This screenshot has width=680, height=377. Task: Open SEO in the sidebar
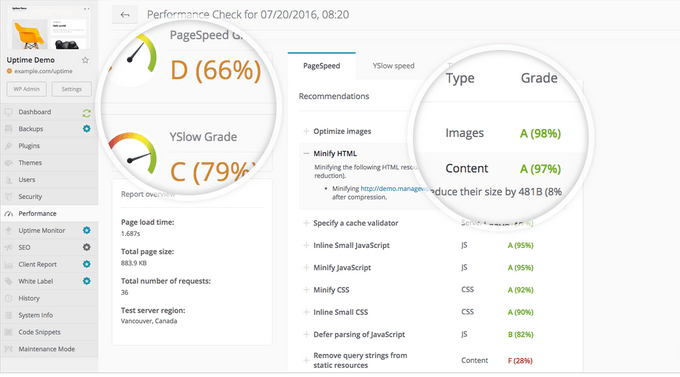click(x=49, y=247)
